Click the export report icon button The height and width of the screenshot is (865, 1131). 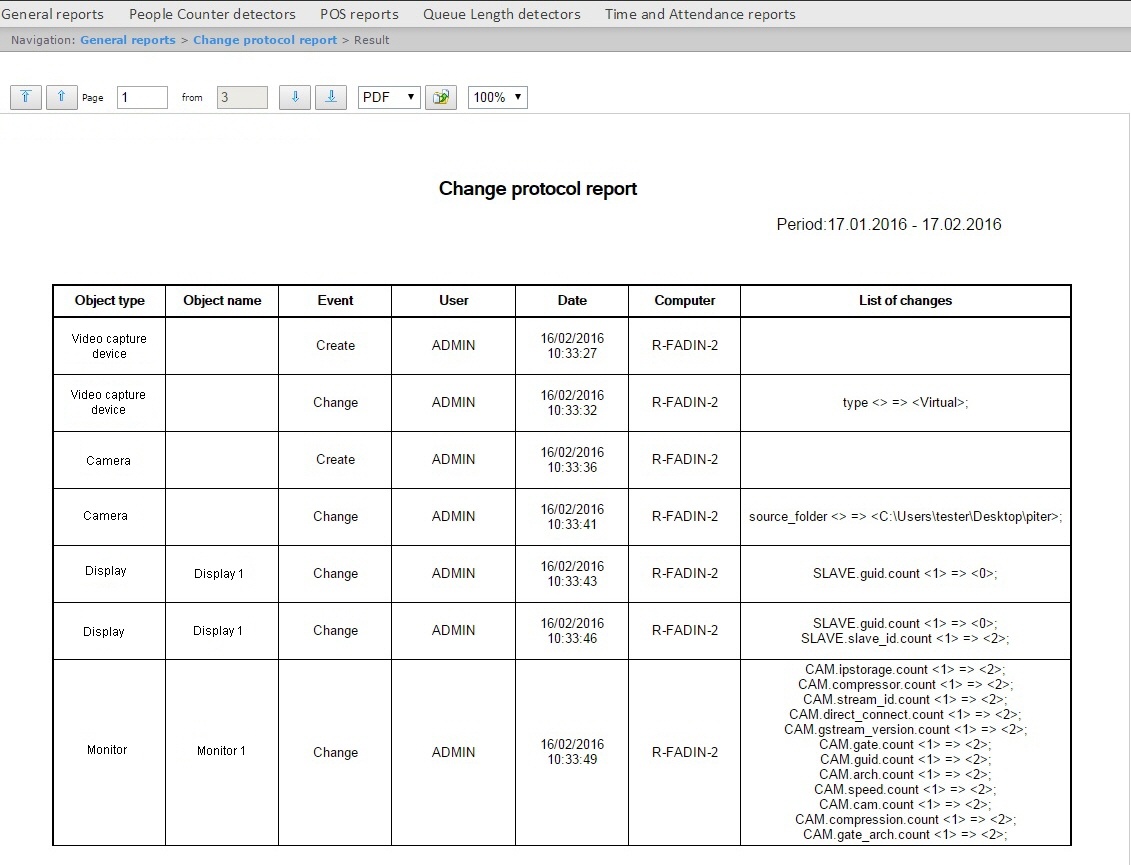[x=440, y=97]
